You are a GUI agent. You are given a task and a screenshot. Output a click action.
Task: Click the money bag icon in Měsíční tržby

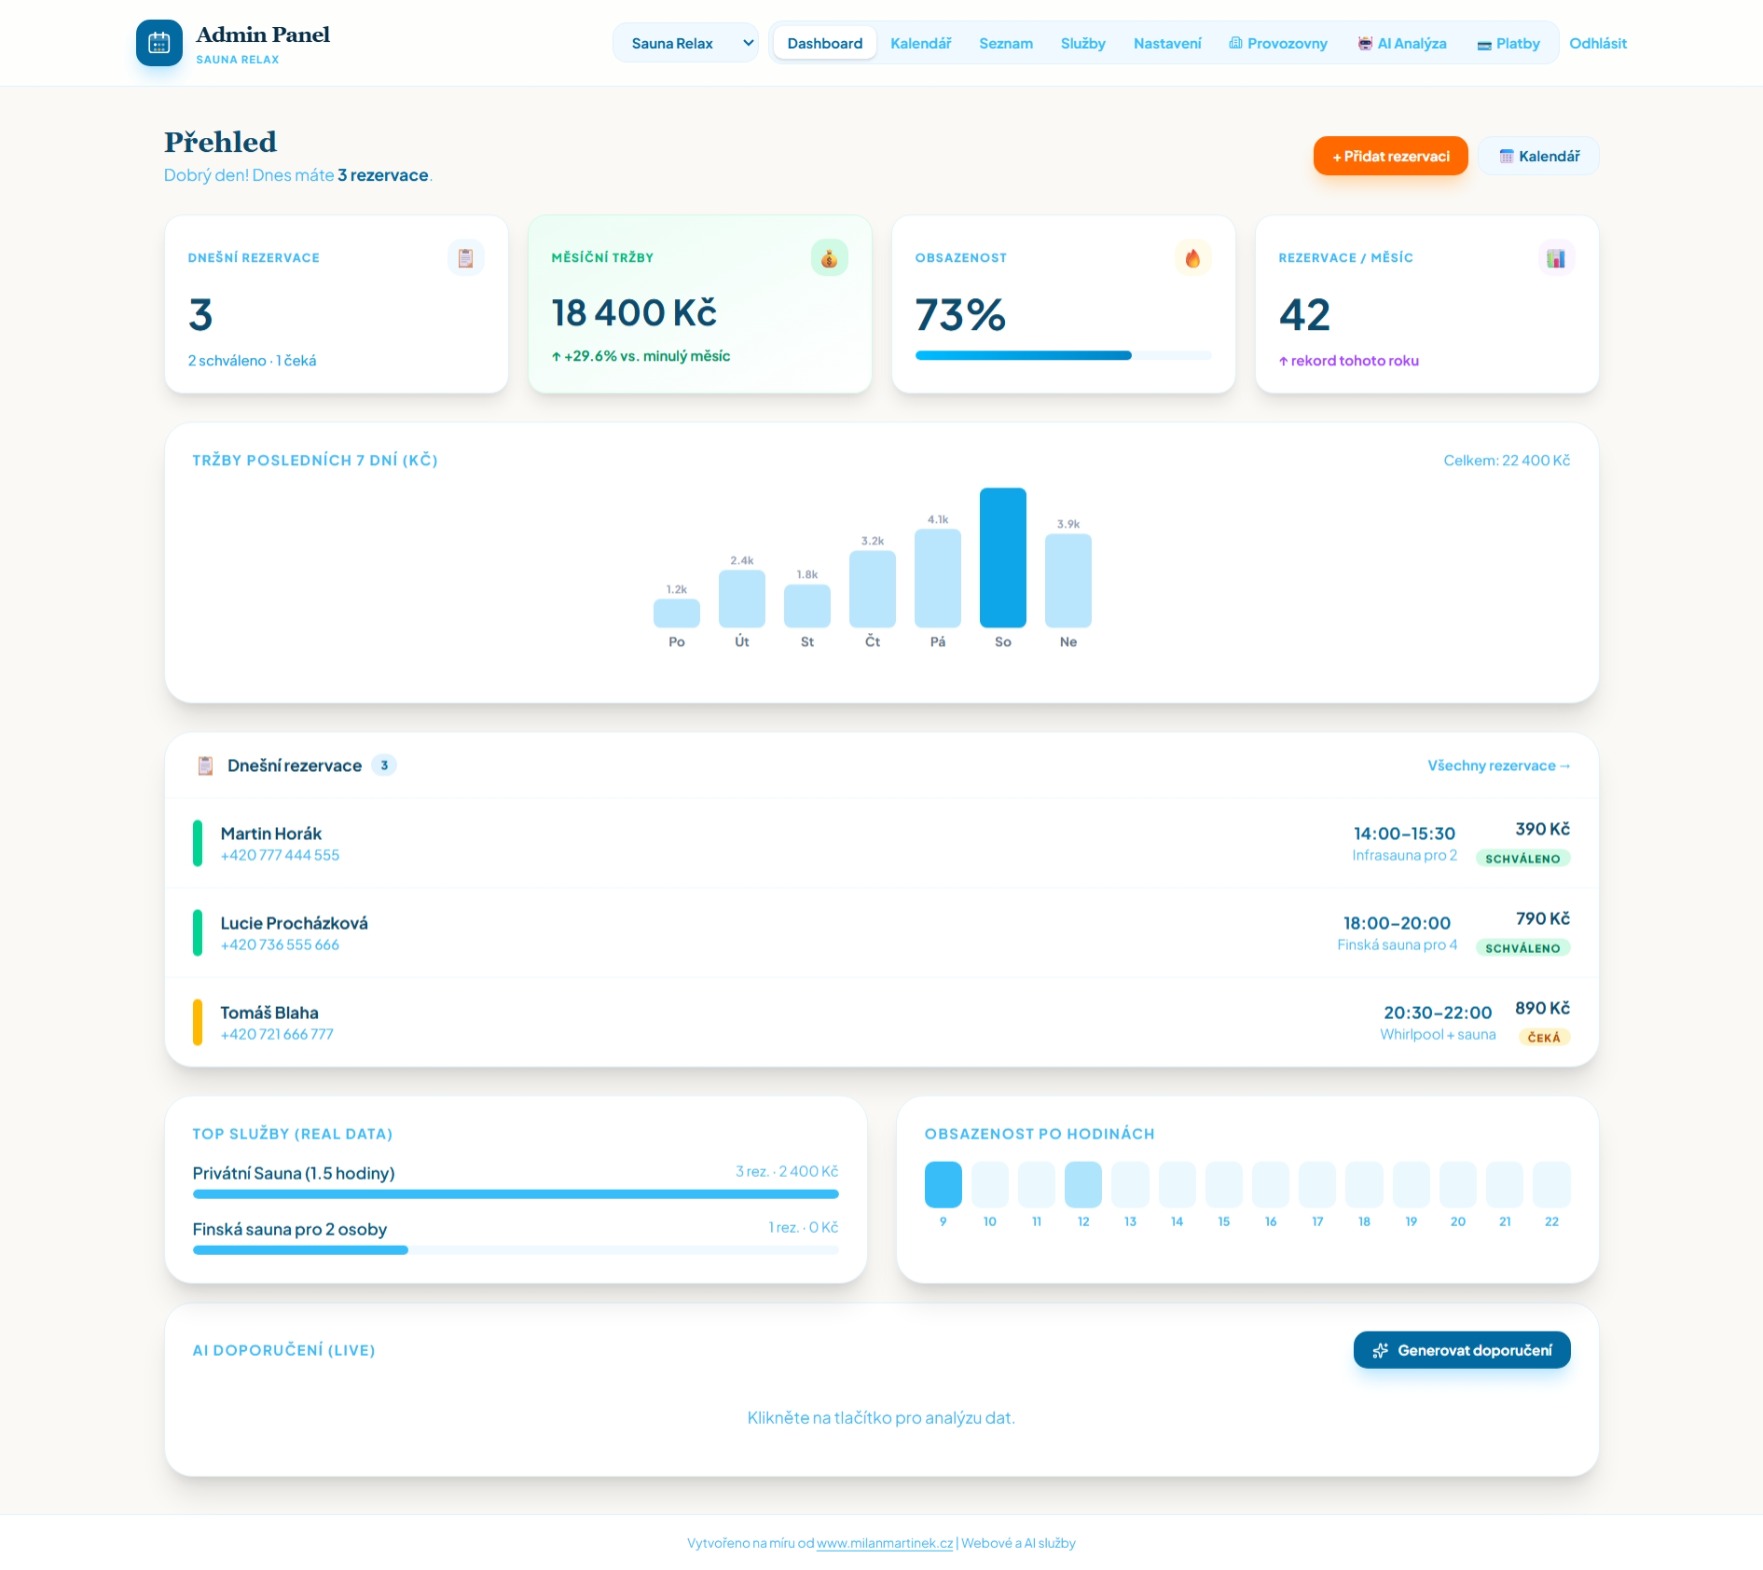tap(829, 258)
